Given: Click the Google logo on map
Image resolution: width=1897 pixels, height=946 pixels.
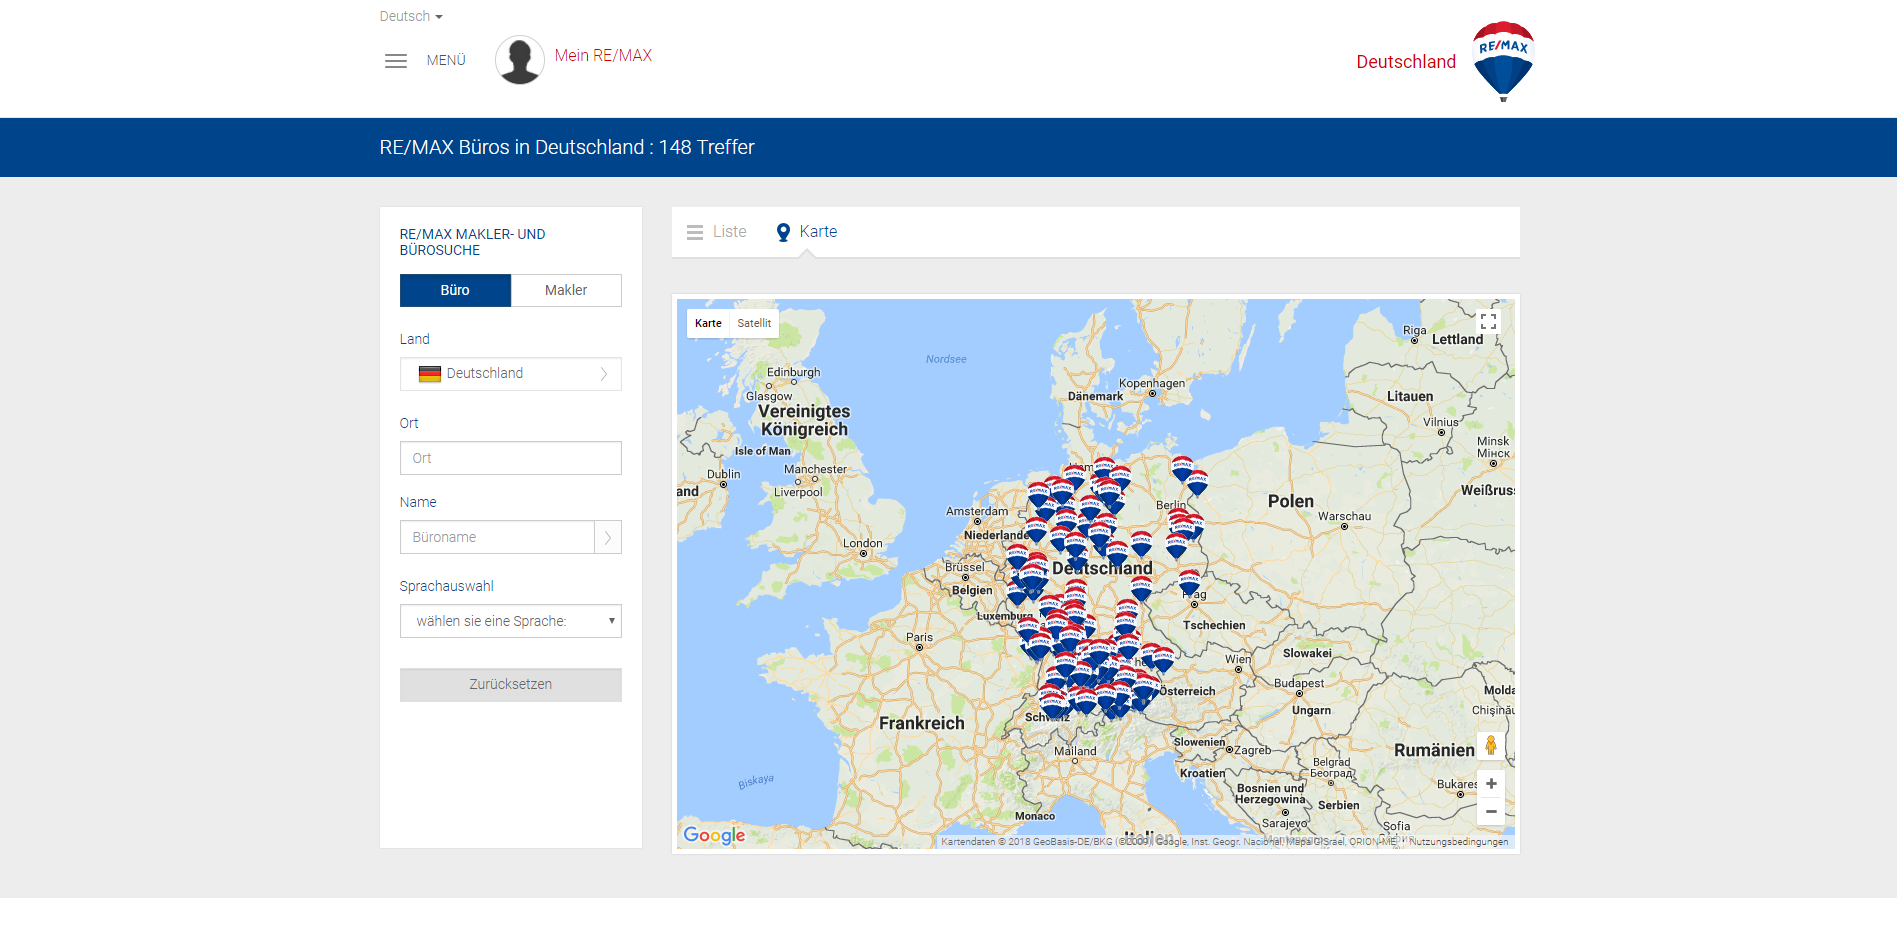Looking at the screenshot, I should pos(714,835).
